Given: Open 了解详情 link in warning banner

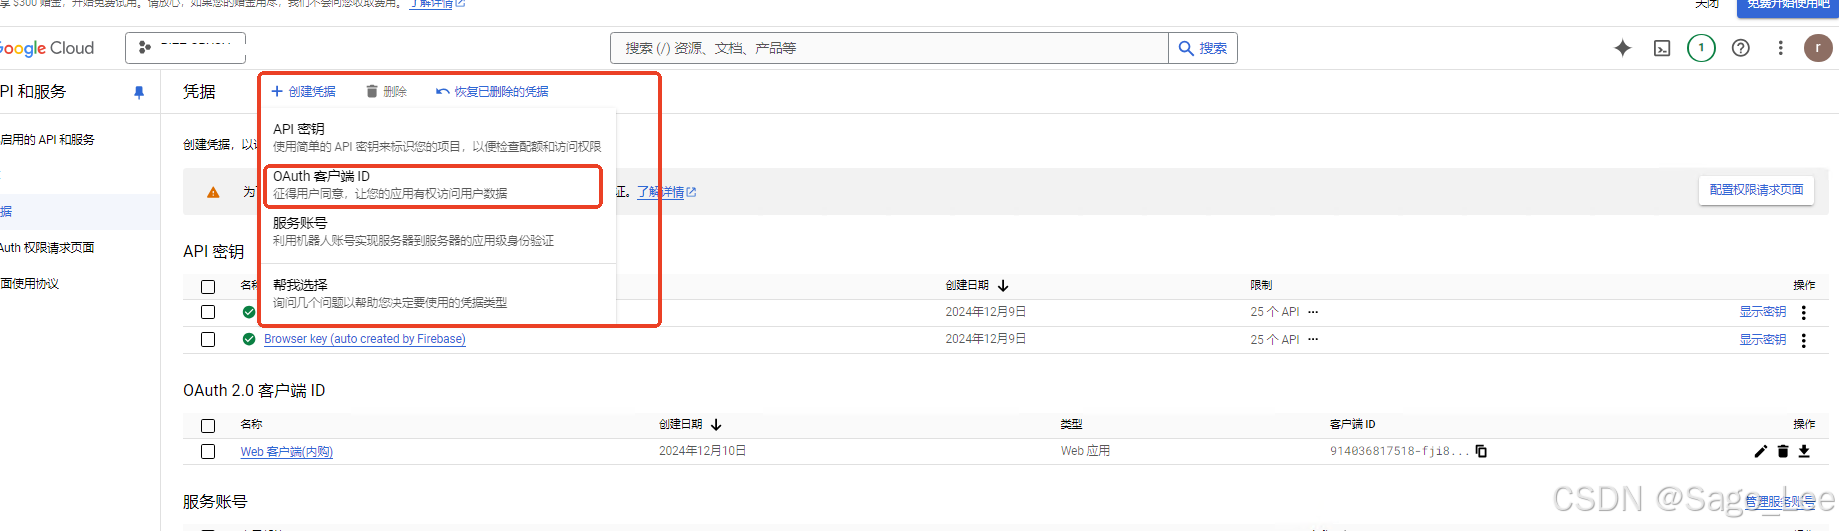Looking at the screenshot, I should click(666, 192).
